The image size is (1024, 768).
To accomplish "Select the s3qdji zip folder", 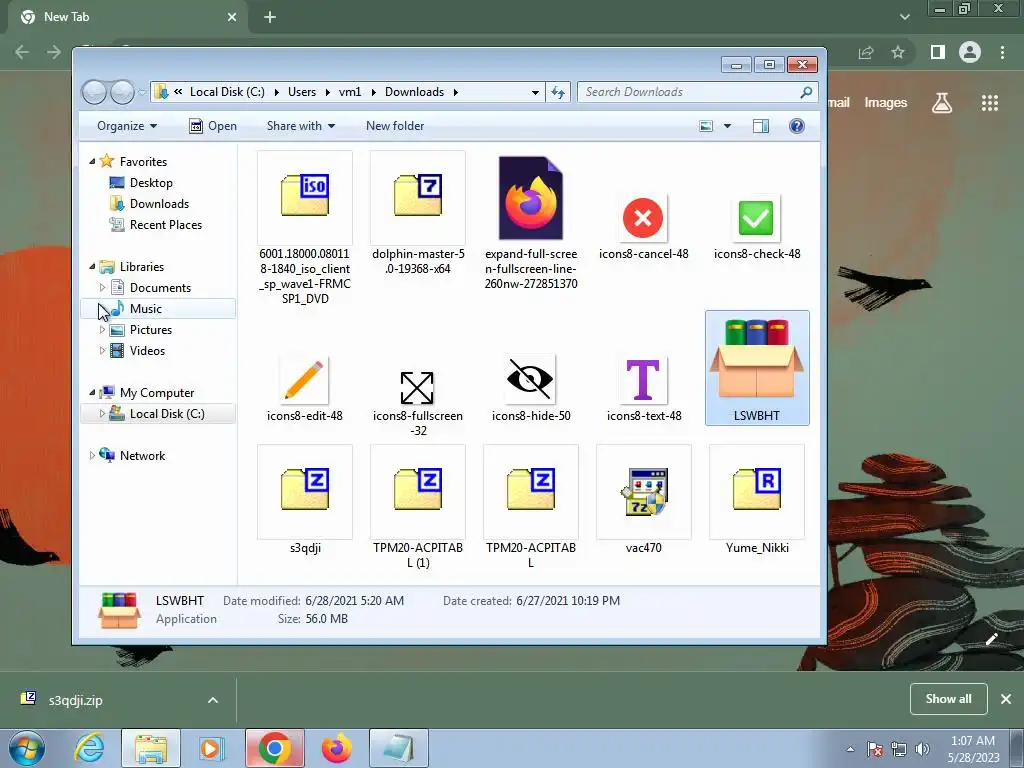I will pos(305,500).
